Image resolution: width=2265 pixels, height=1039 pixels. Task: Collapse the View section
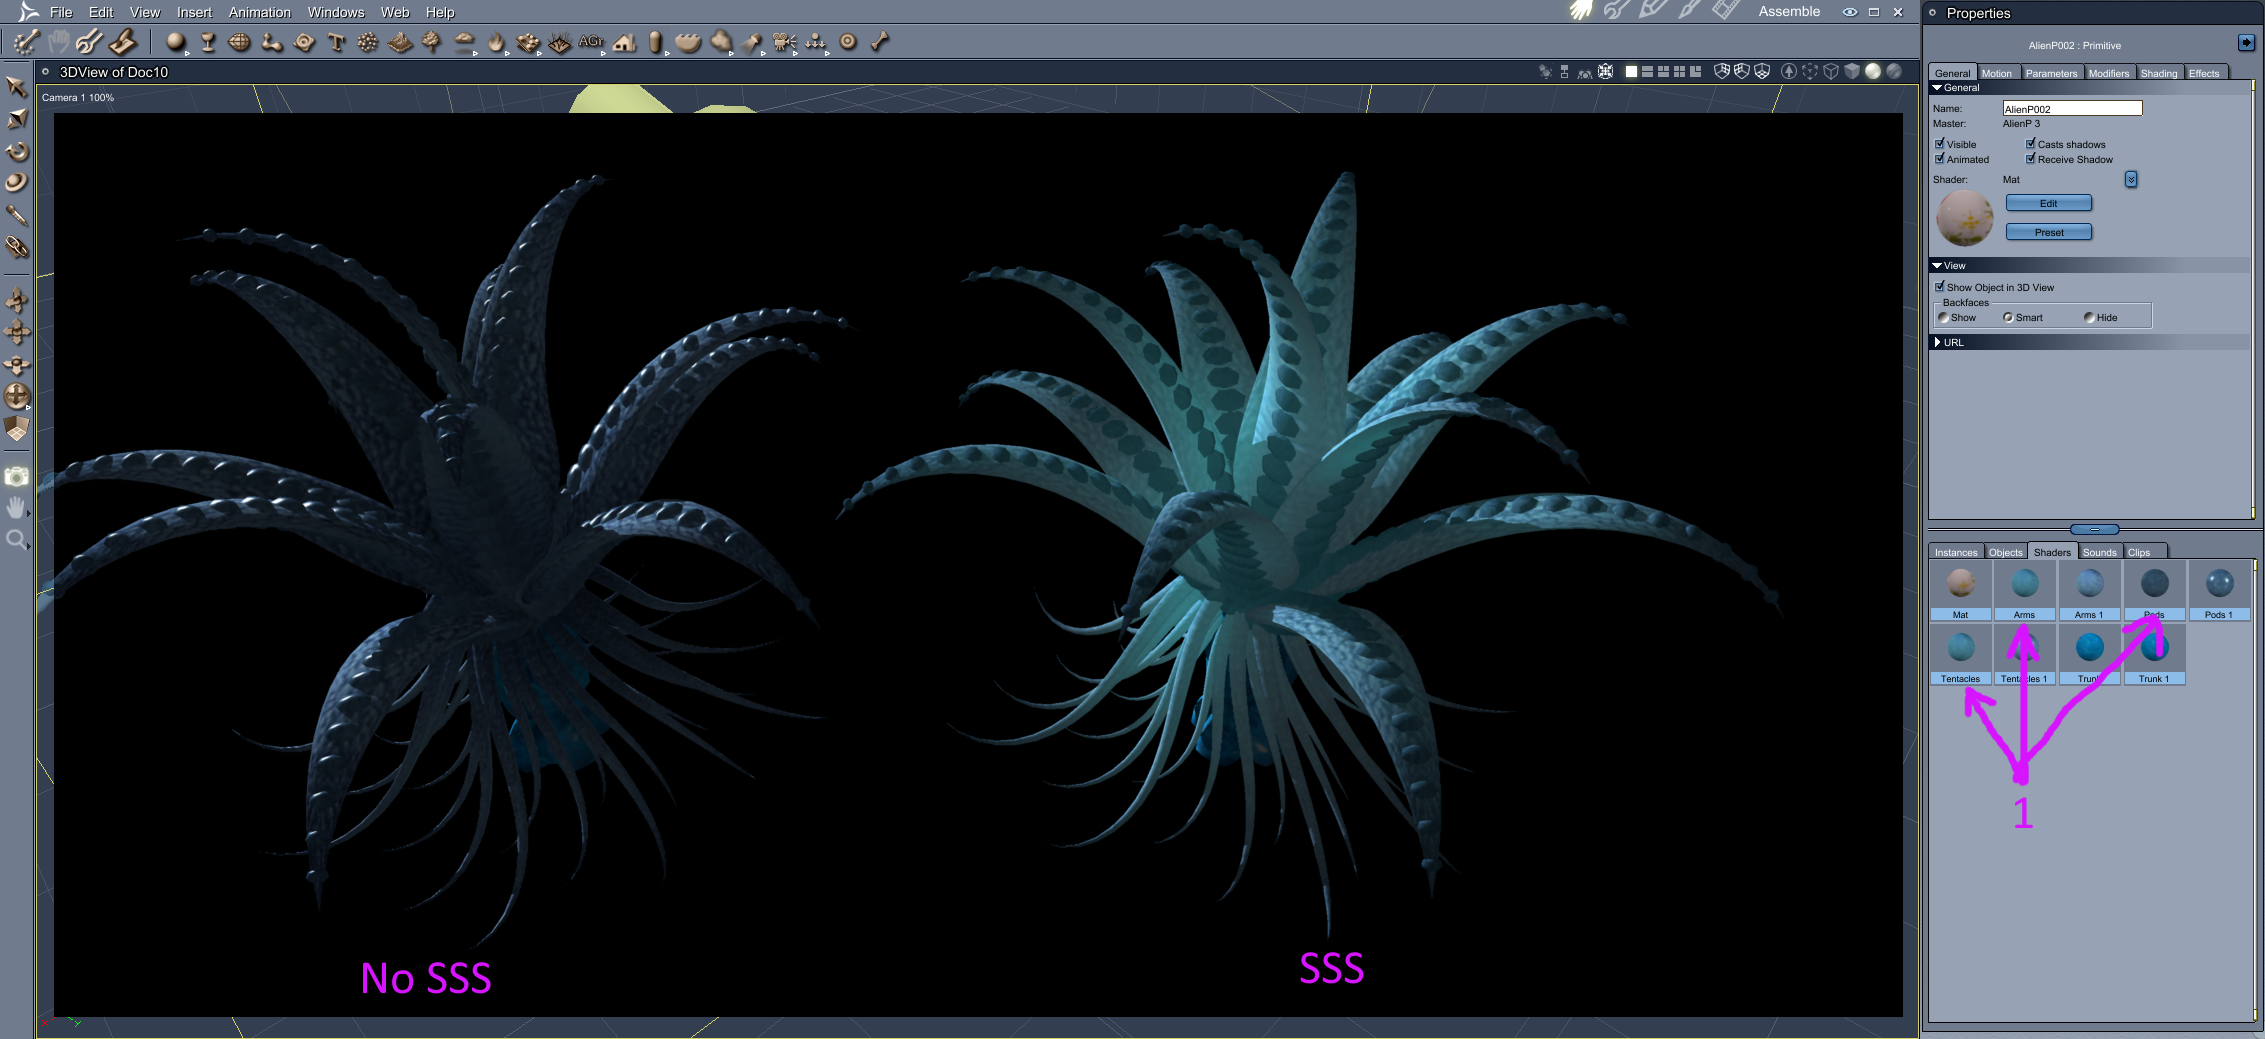pos(1937,266)
